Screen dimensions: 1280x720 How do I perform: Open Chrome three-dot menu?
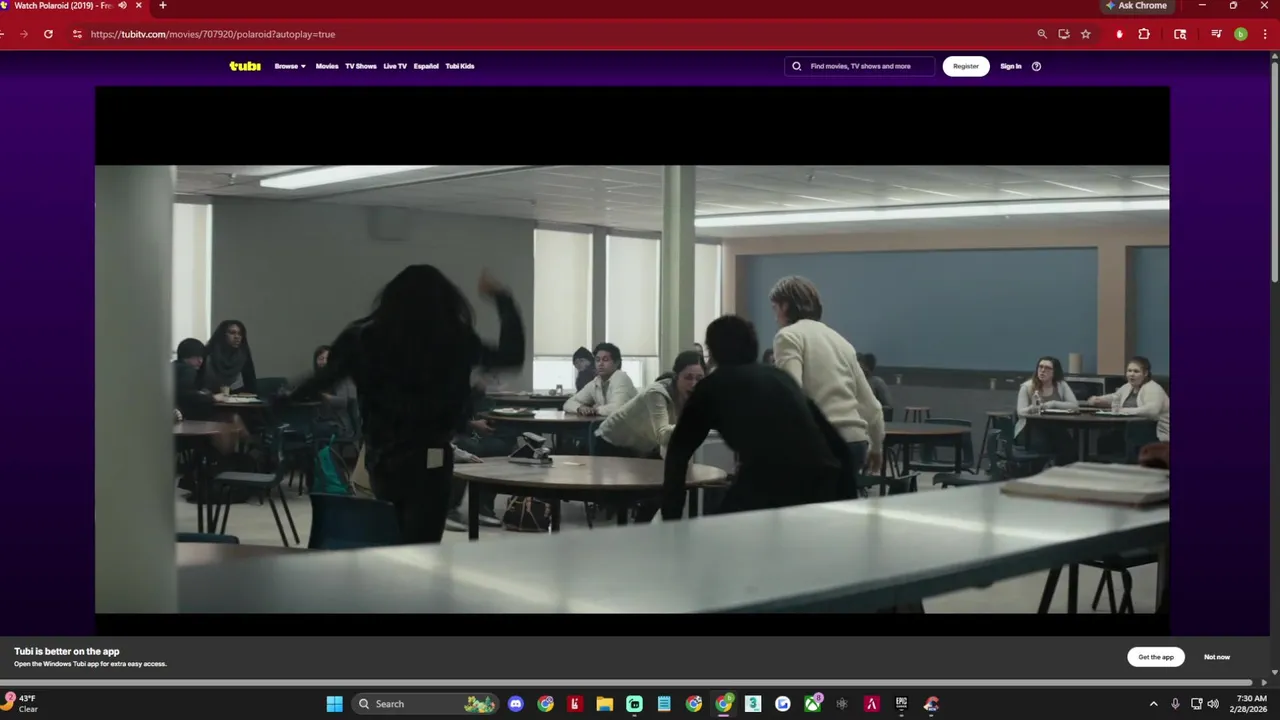pyautogui.click(x=1265, y=34)
